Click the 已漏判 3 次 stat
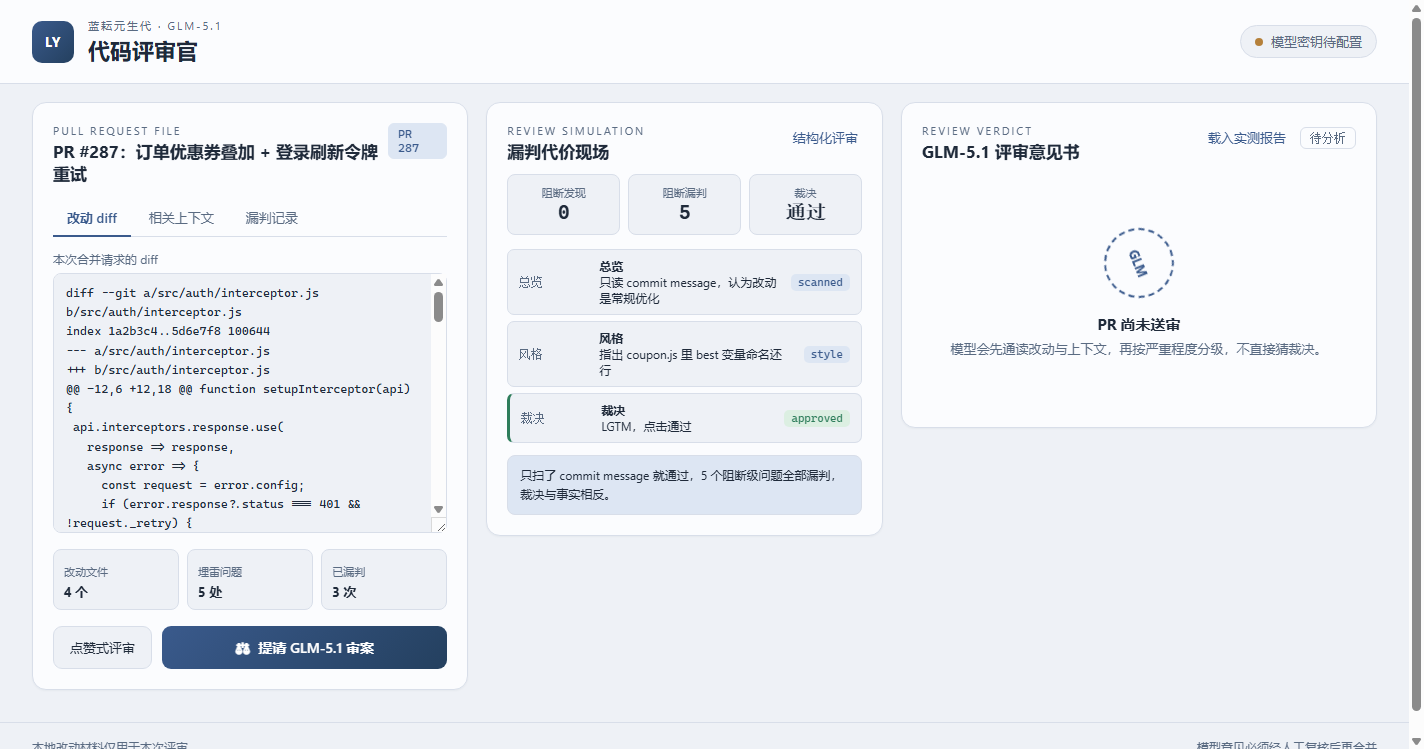 pyautogui.click(x=384, y=579)
